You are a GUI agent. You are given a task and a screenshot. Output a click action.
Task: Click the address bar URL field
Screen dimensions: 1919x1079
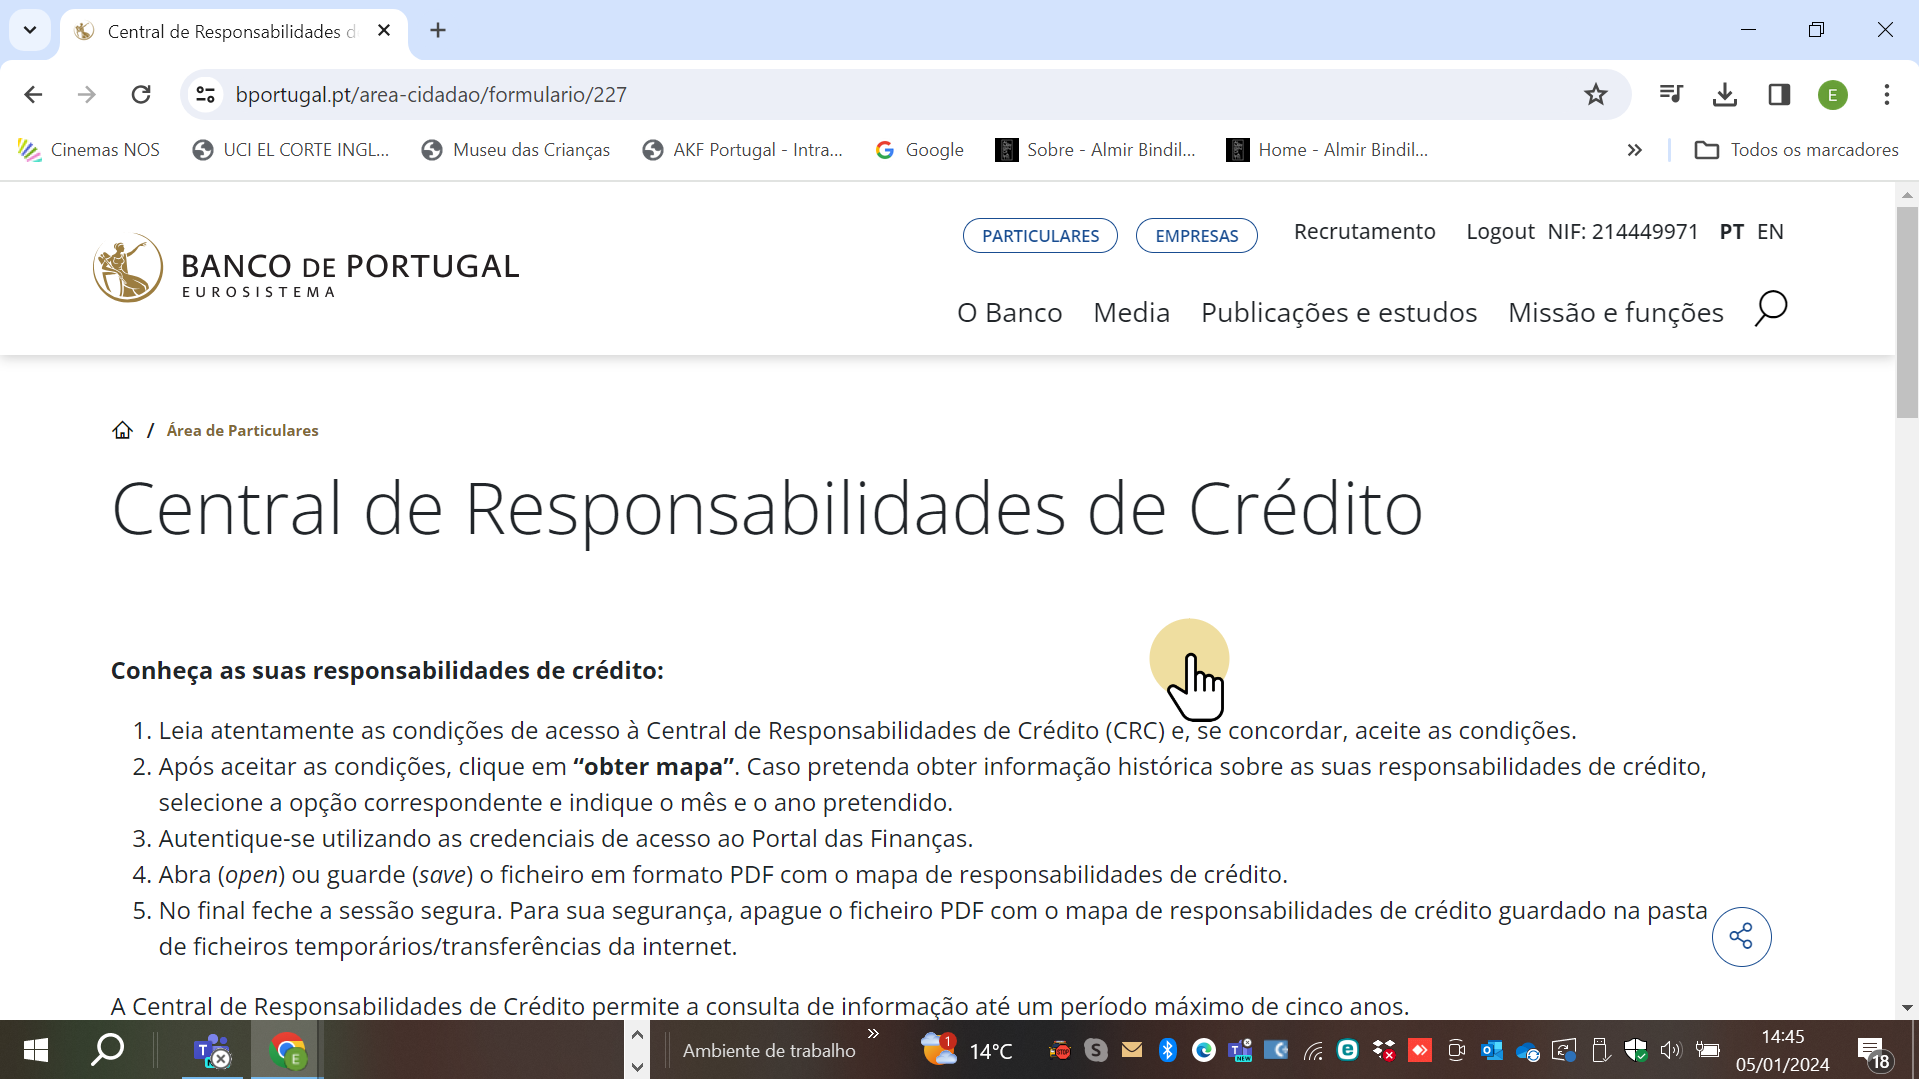pyautogui.click(x=800, y=95)
